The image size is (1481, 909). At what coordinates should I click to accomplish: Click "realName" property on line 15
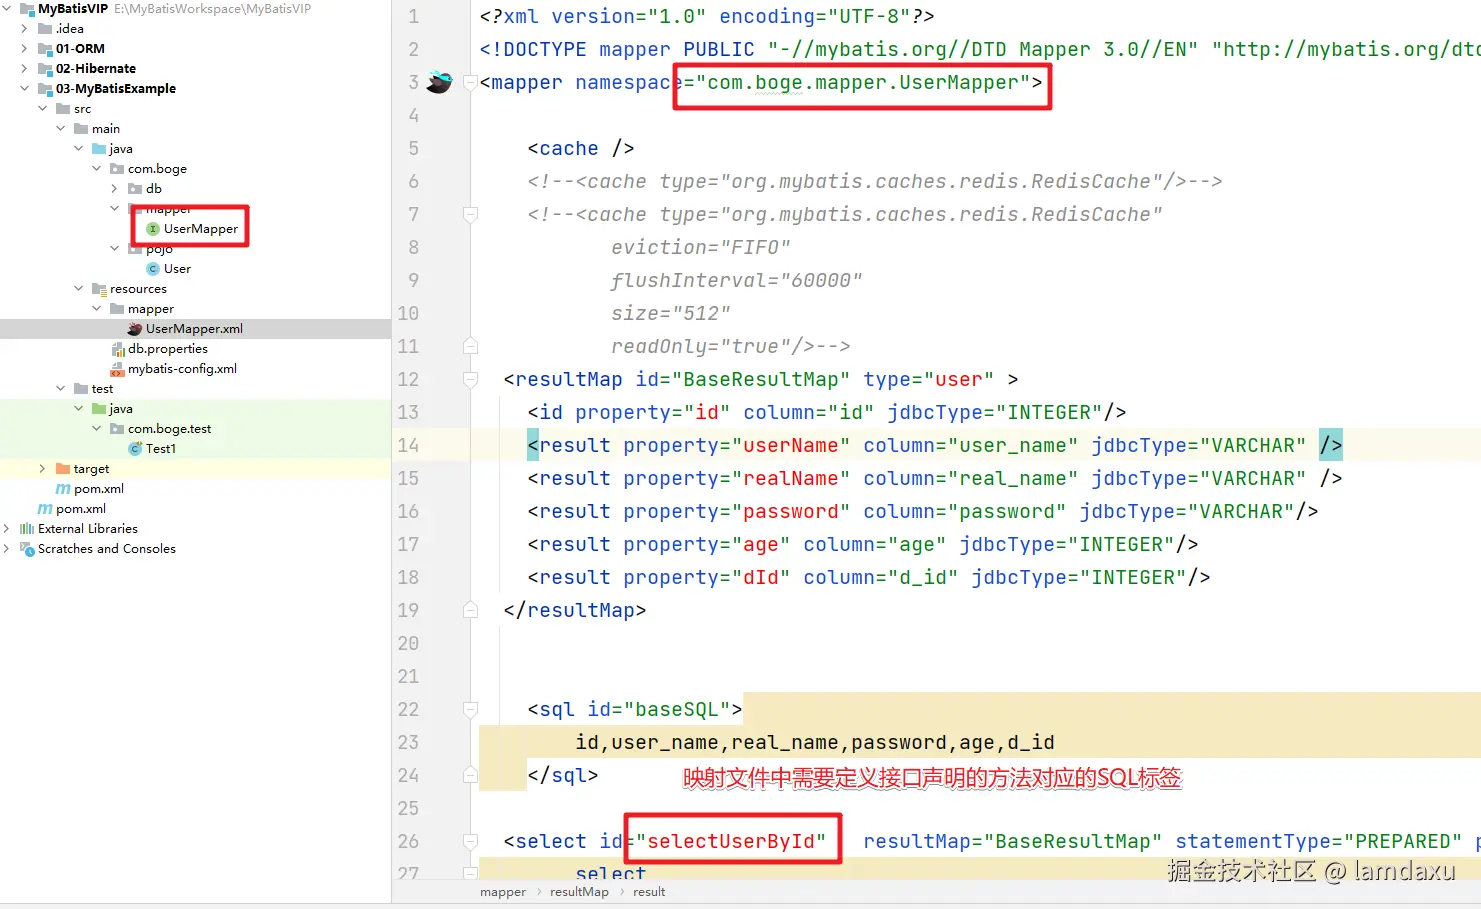791,478
